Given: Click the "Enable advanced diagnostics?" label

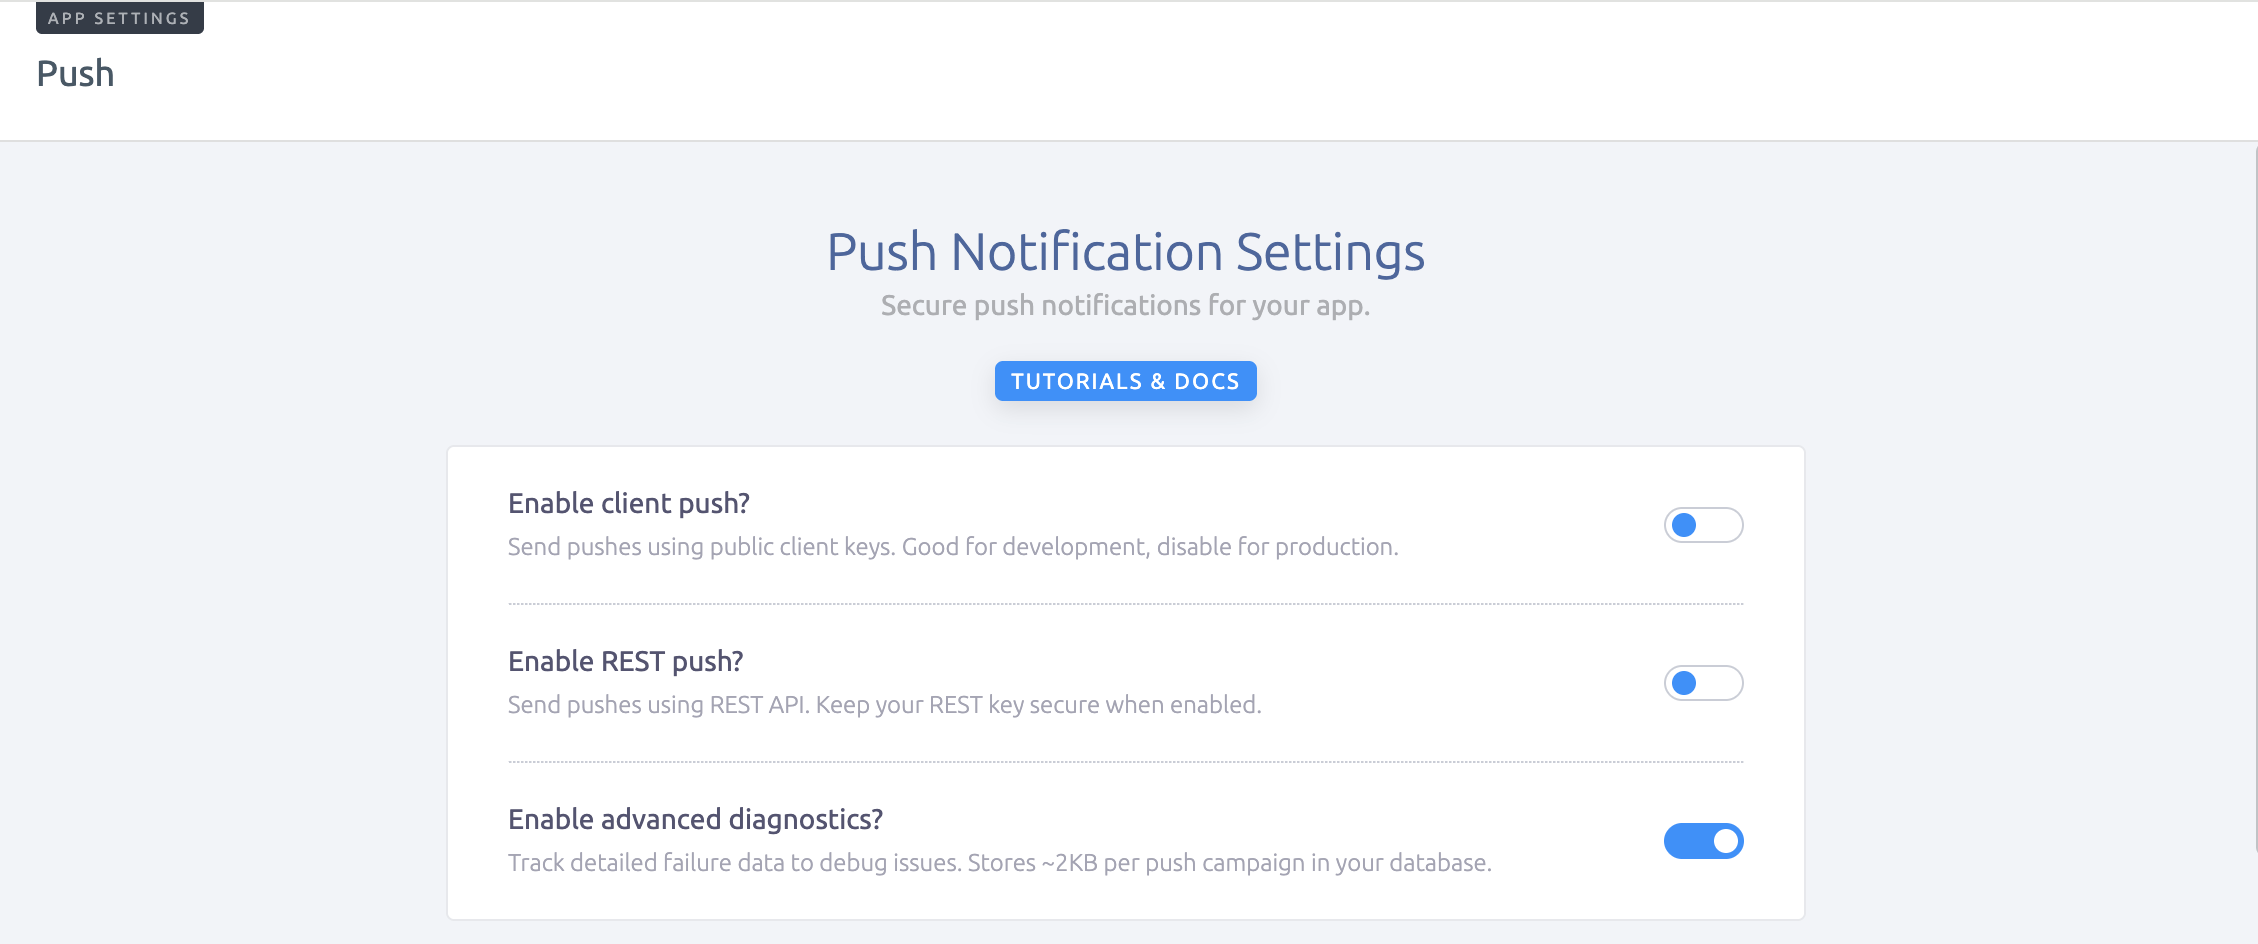Looking at the screenshot, I should coord(695,819).
